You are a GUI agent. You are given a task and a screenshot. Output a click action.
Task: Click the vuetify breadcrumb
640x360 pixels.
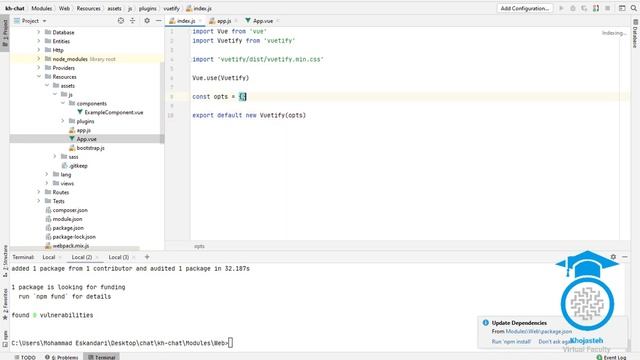point(171,8)
